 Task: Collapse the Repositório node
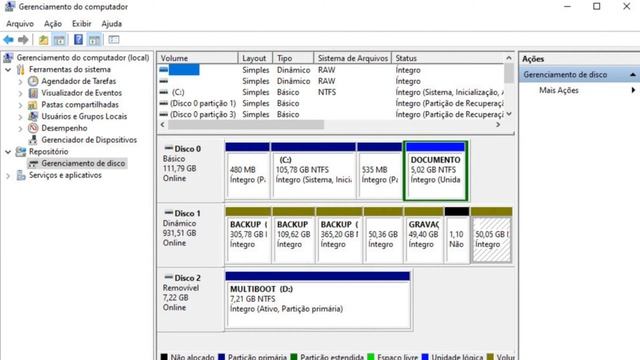[8, 152]
